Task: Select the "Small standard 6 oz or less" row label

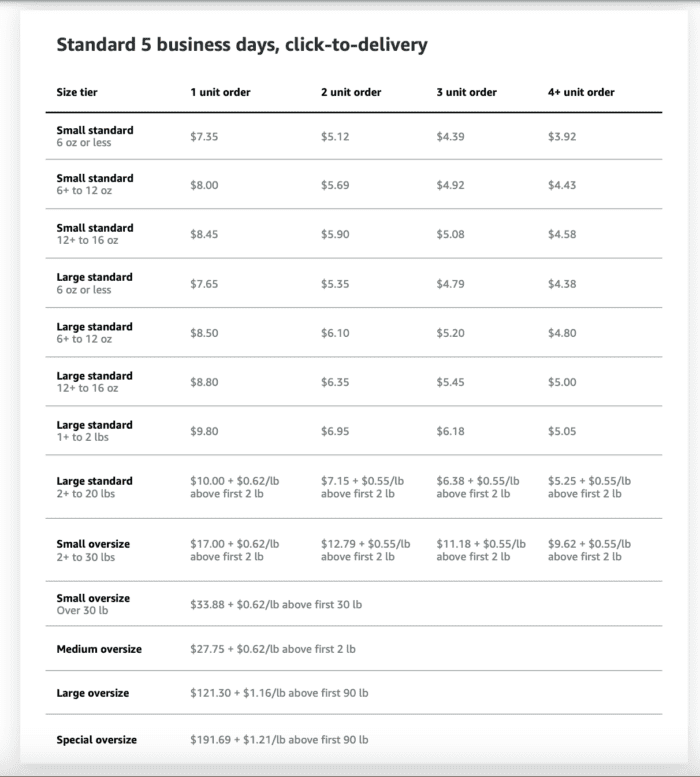Action: [95, 136]
